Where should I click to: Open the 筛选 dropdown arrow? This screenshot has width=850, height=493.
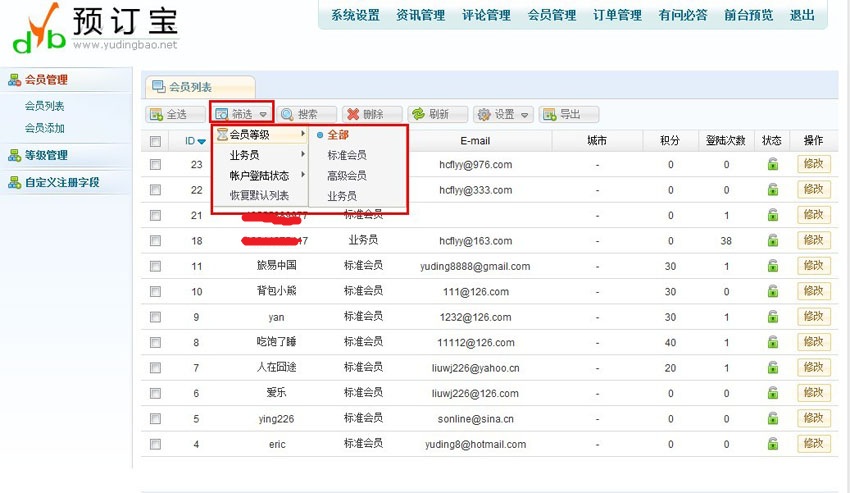click(263, 114)
